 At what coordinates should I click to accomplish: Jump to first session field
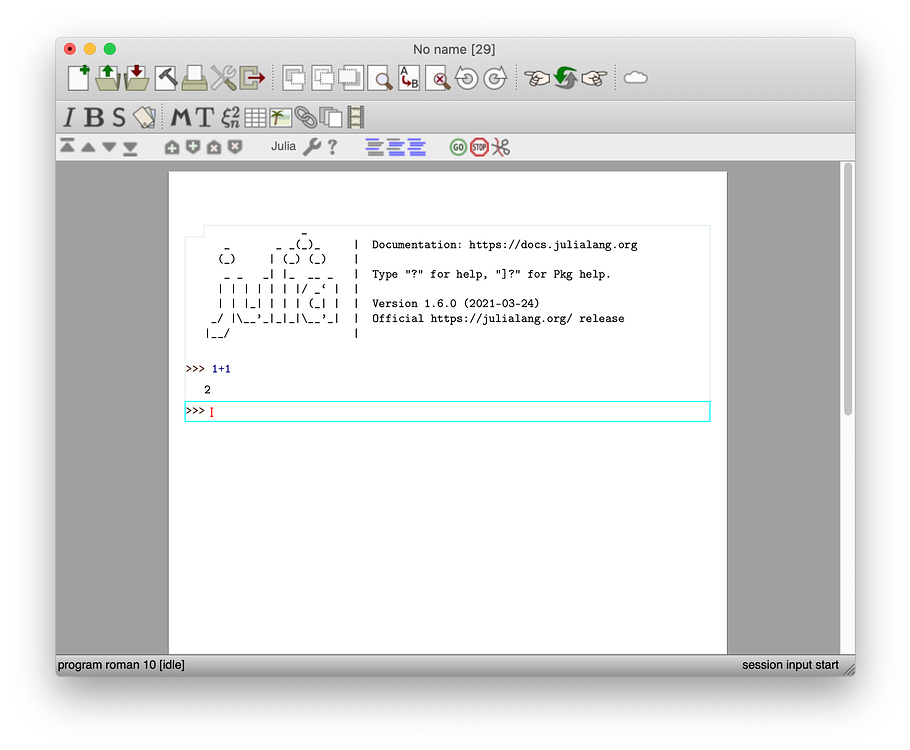pyautogui.click(x=67, y=146)
